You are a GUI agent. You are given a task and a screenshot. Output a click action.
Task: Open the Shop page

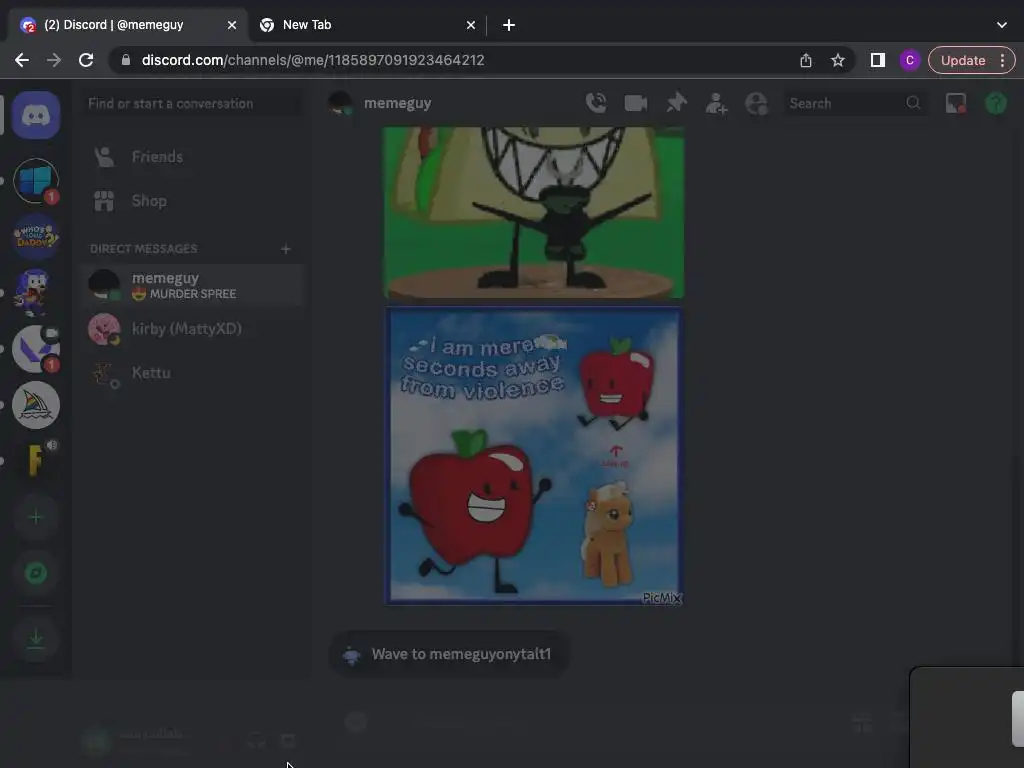(192, 201)
